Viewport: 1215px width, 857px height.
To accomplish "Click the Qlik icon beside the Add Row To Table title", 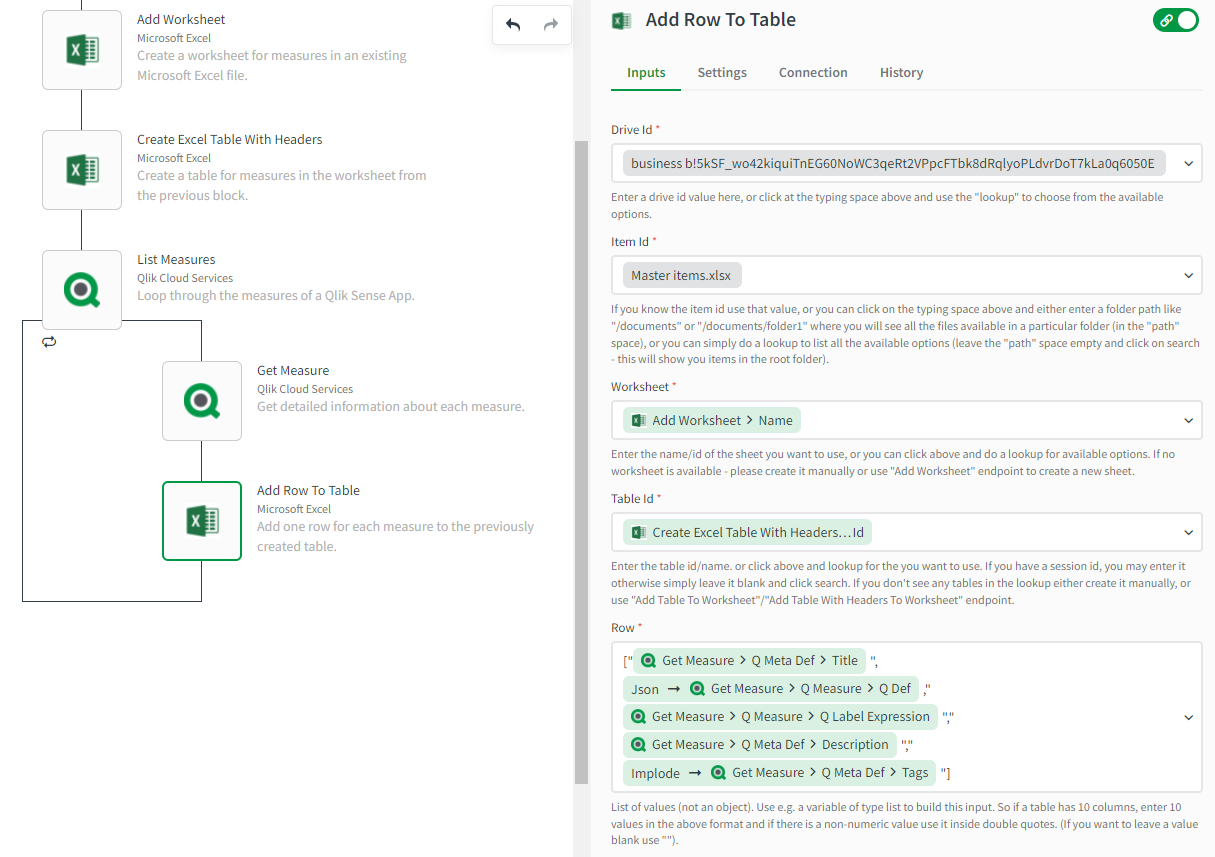I will [x=621, y=20].
